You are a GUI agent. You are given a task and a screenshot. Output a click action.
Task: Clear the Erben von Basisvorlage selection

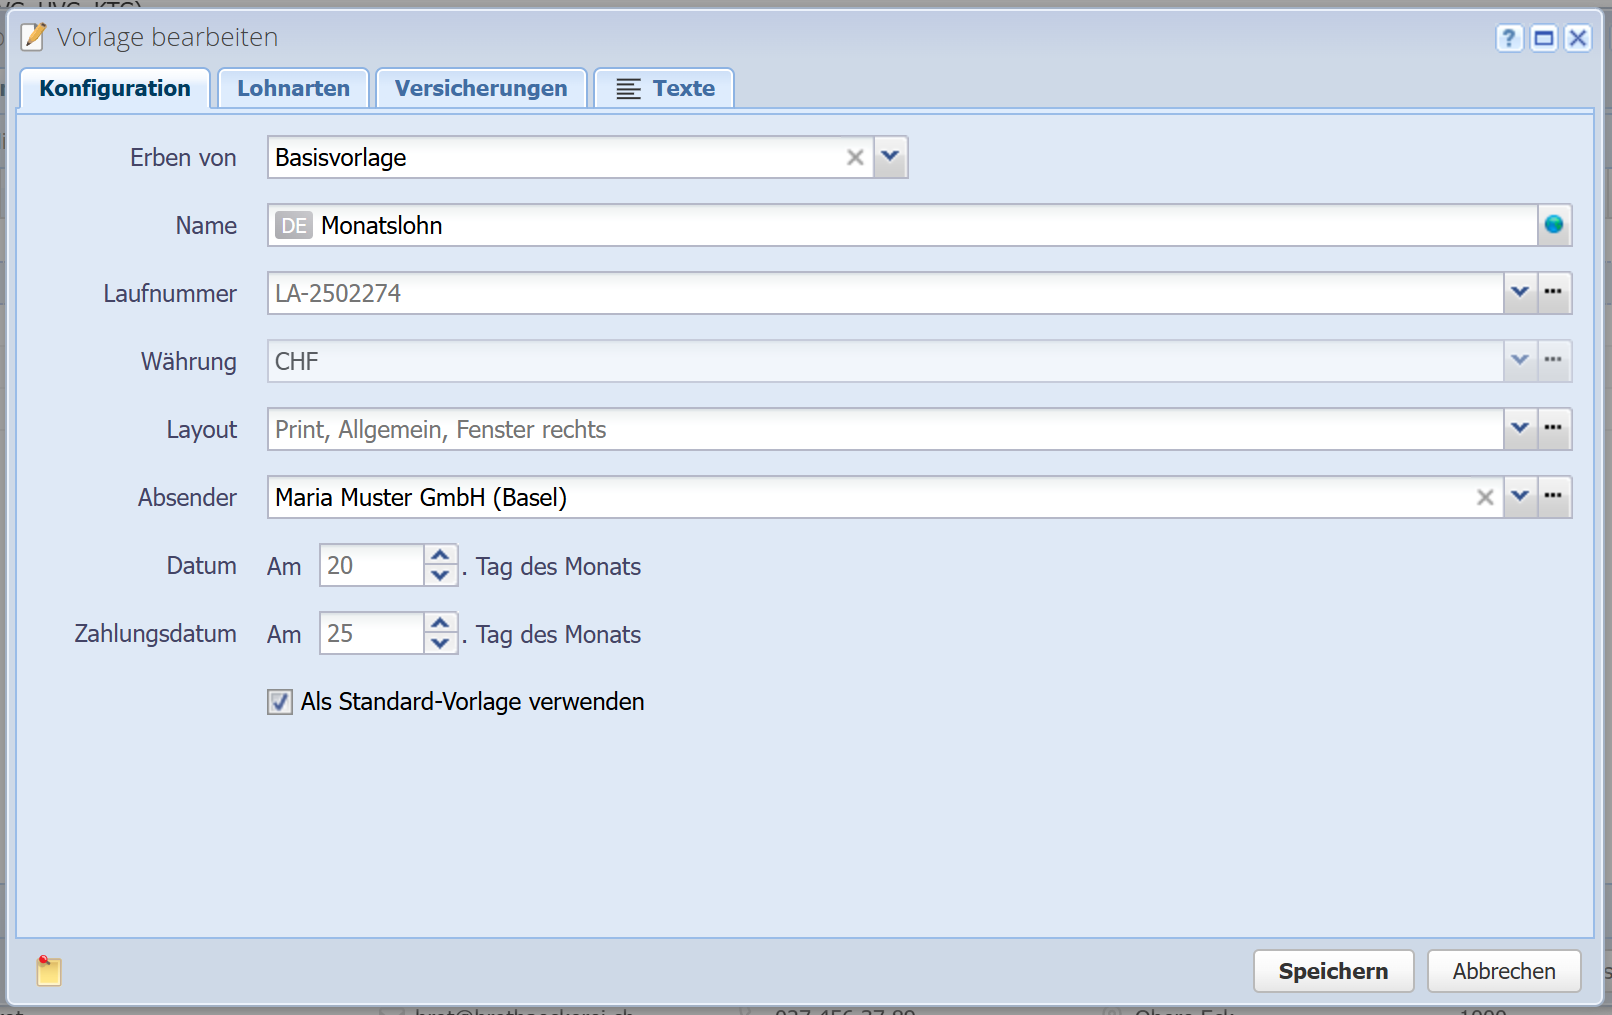click(855, 157)
